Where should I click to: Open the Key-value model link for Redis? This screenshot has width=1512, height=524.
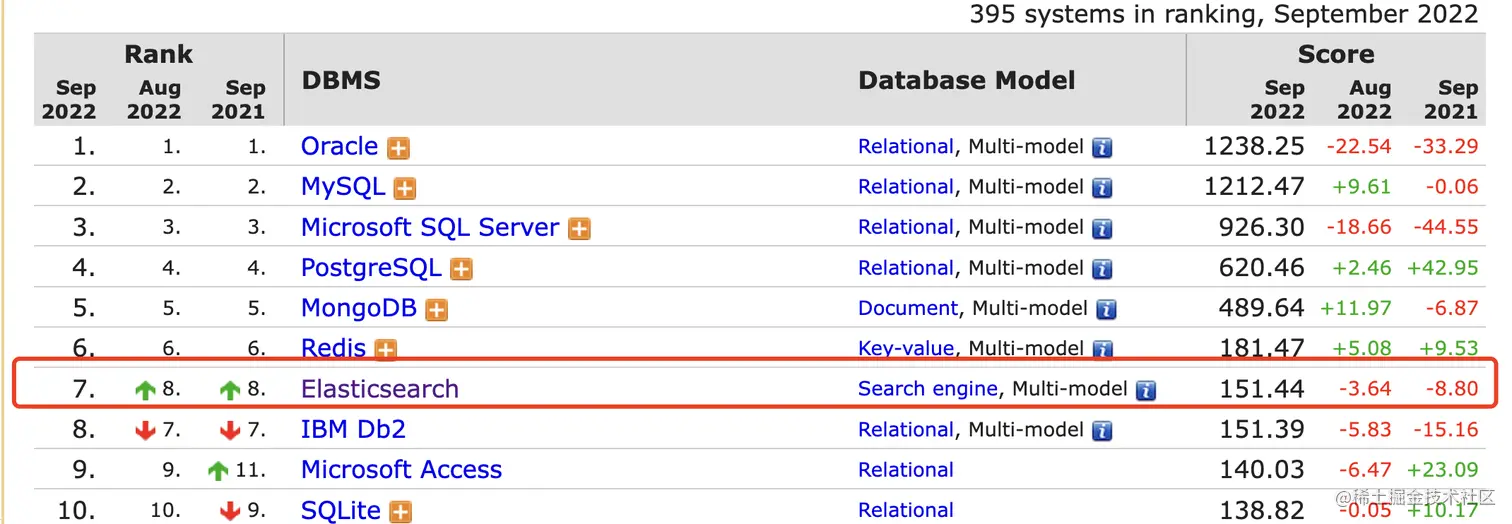(x=906, y=348)
